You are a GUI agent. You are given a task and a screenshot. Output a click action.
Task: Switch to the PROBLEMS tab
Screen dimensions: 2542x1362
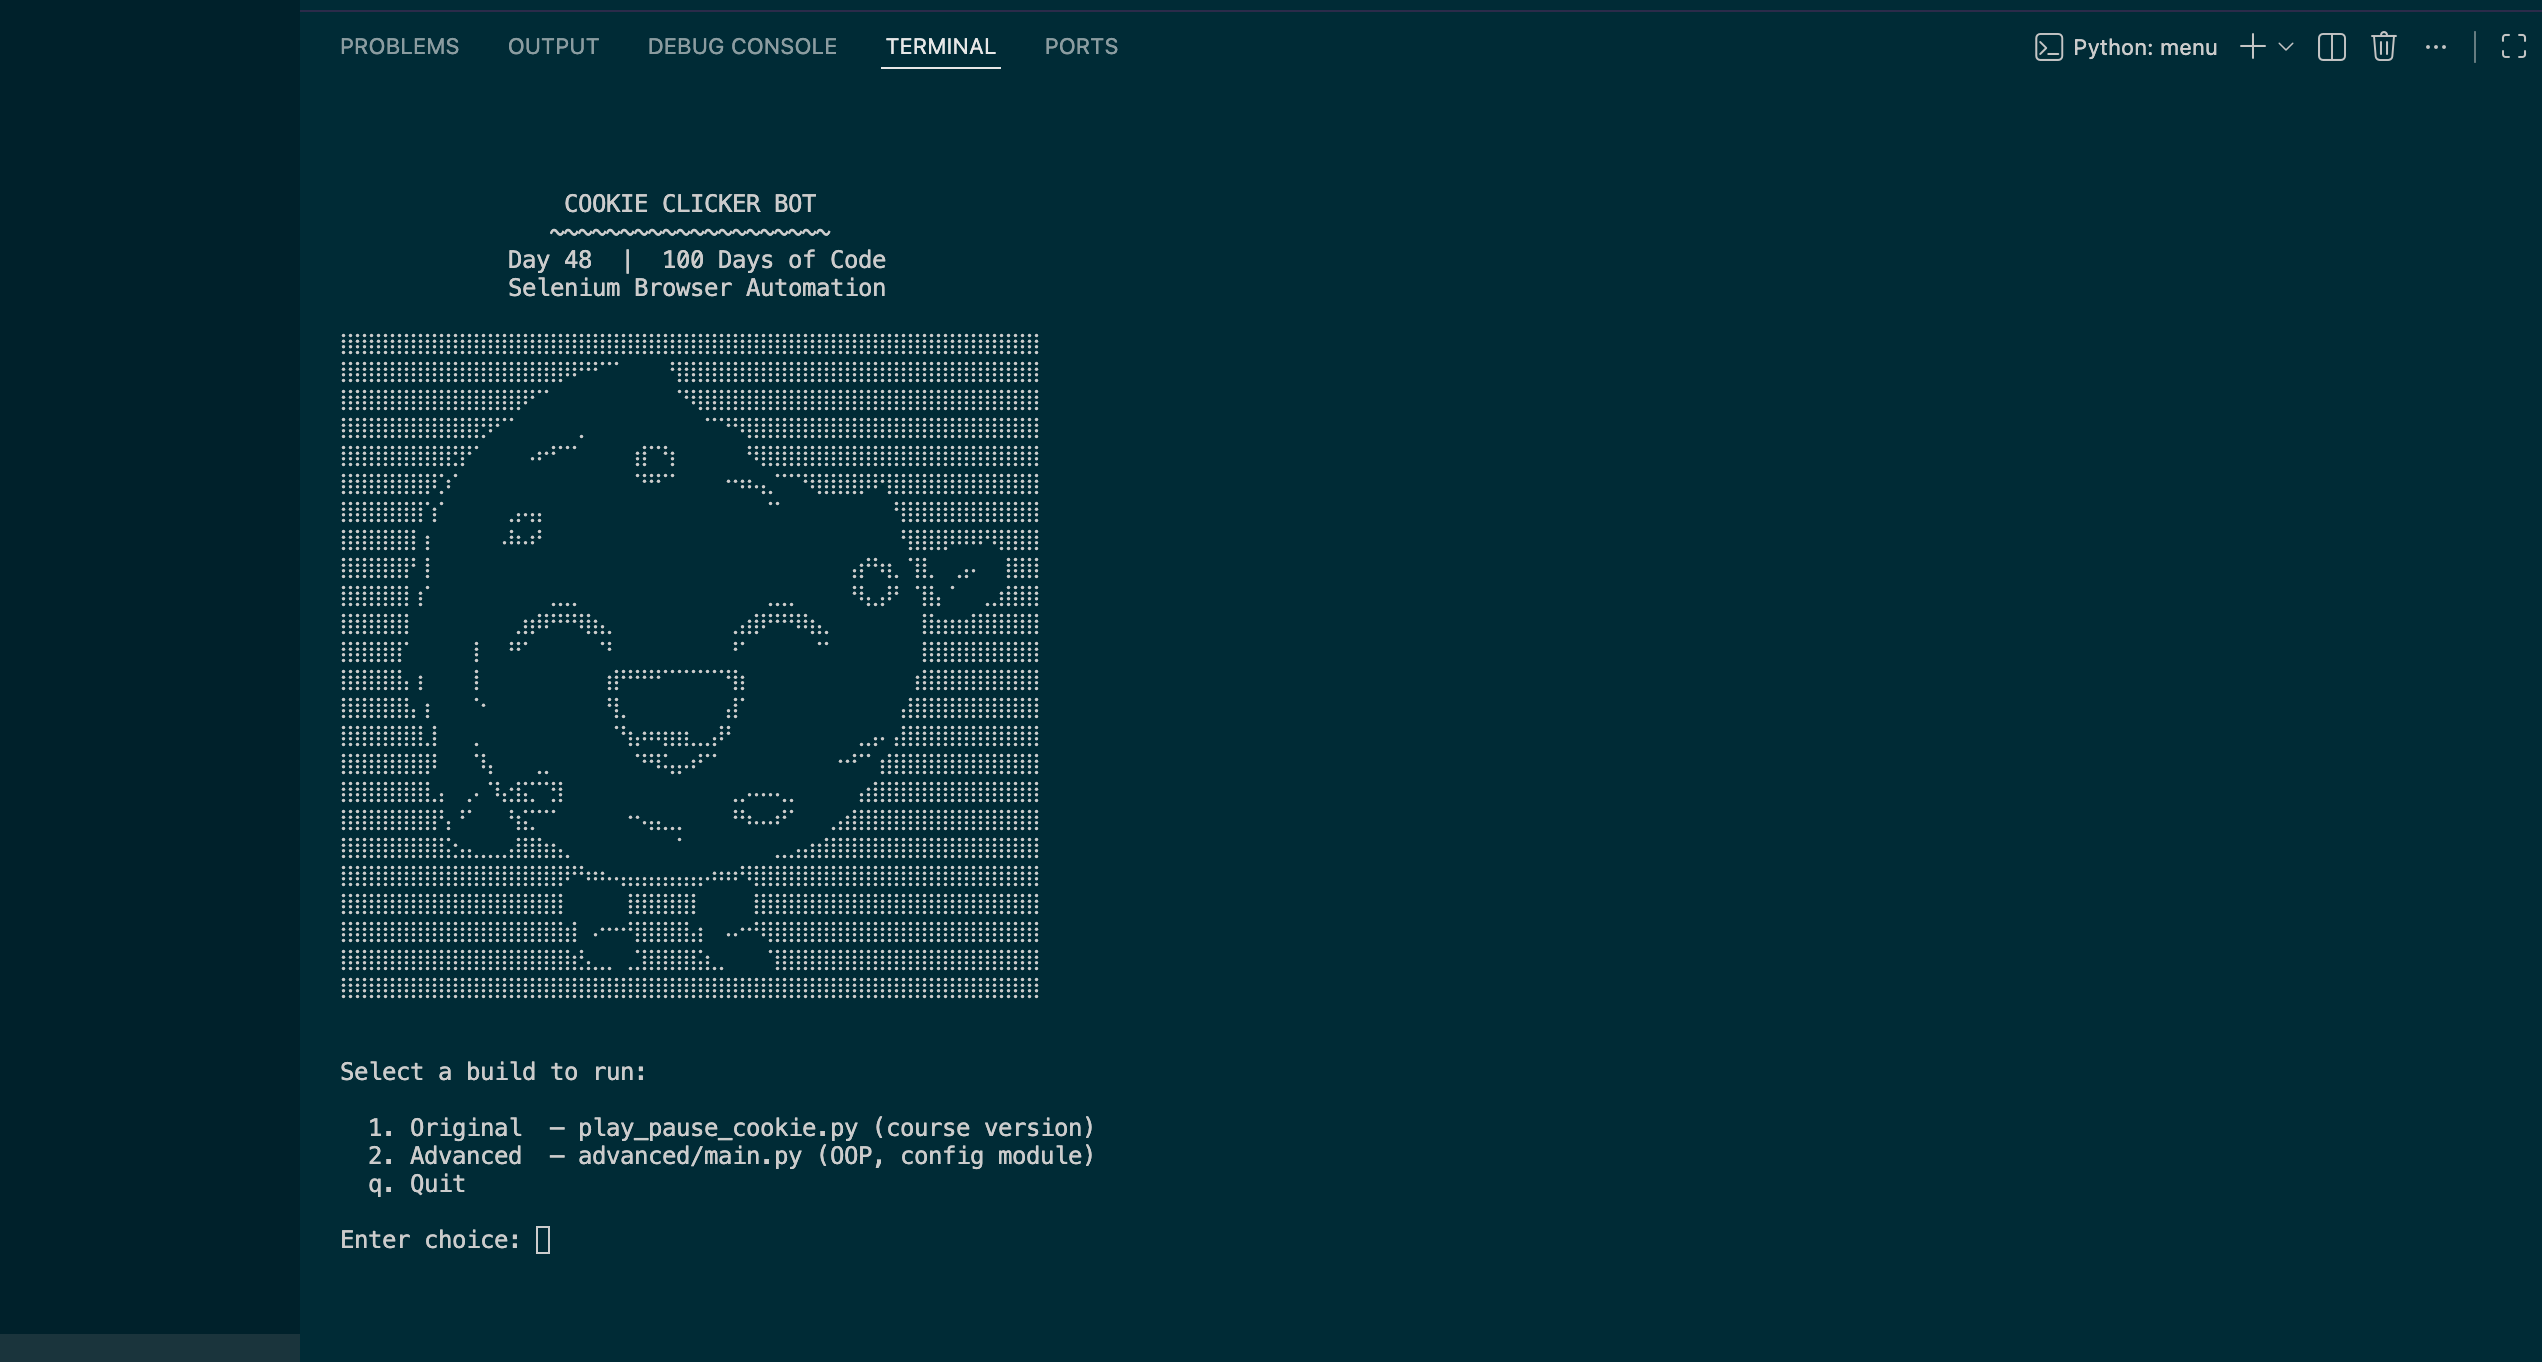[x=399, y=47]
